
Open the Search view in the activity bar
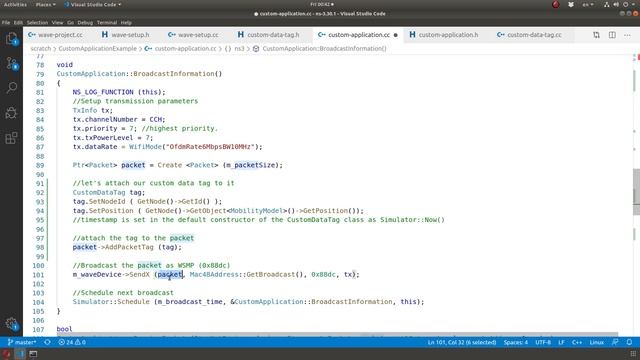[x=11, y=87]
